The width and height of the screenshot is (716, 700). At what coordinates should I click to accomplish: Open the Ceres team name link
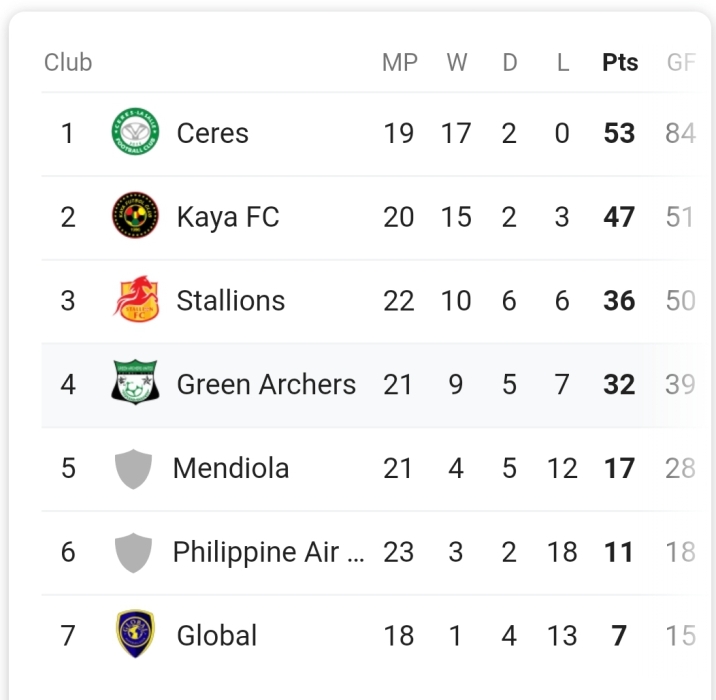(x=212, y=133)
